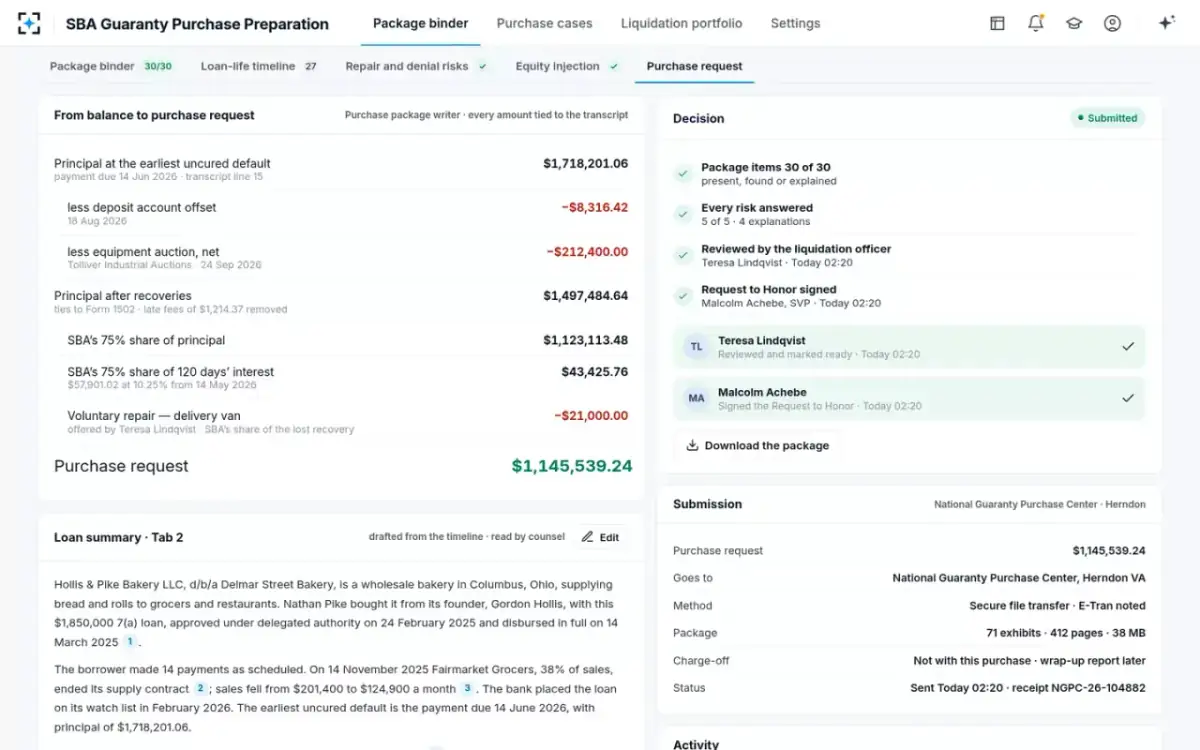
Task: Click the $43,425.76 interest share amount
Action: click(x=595, y=372)
